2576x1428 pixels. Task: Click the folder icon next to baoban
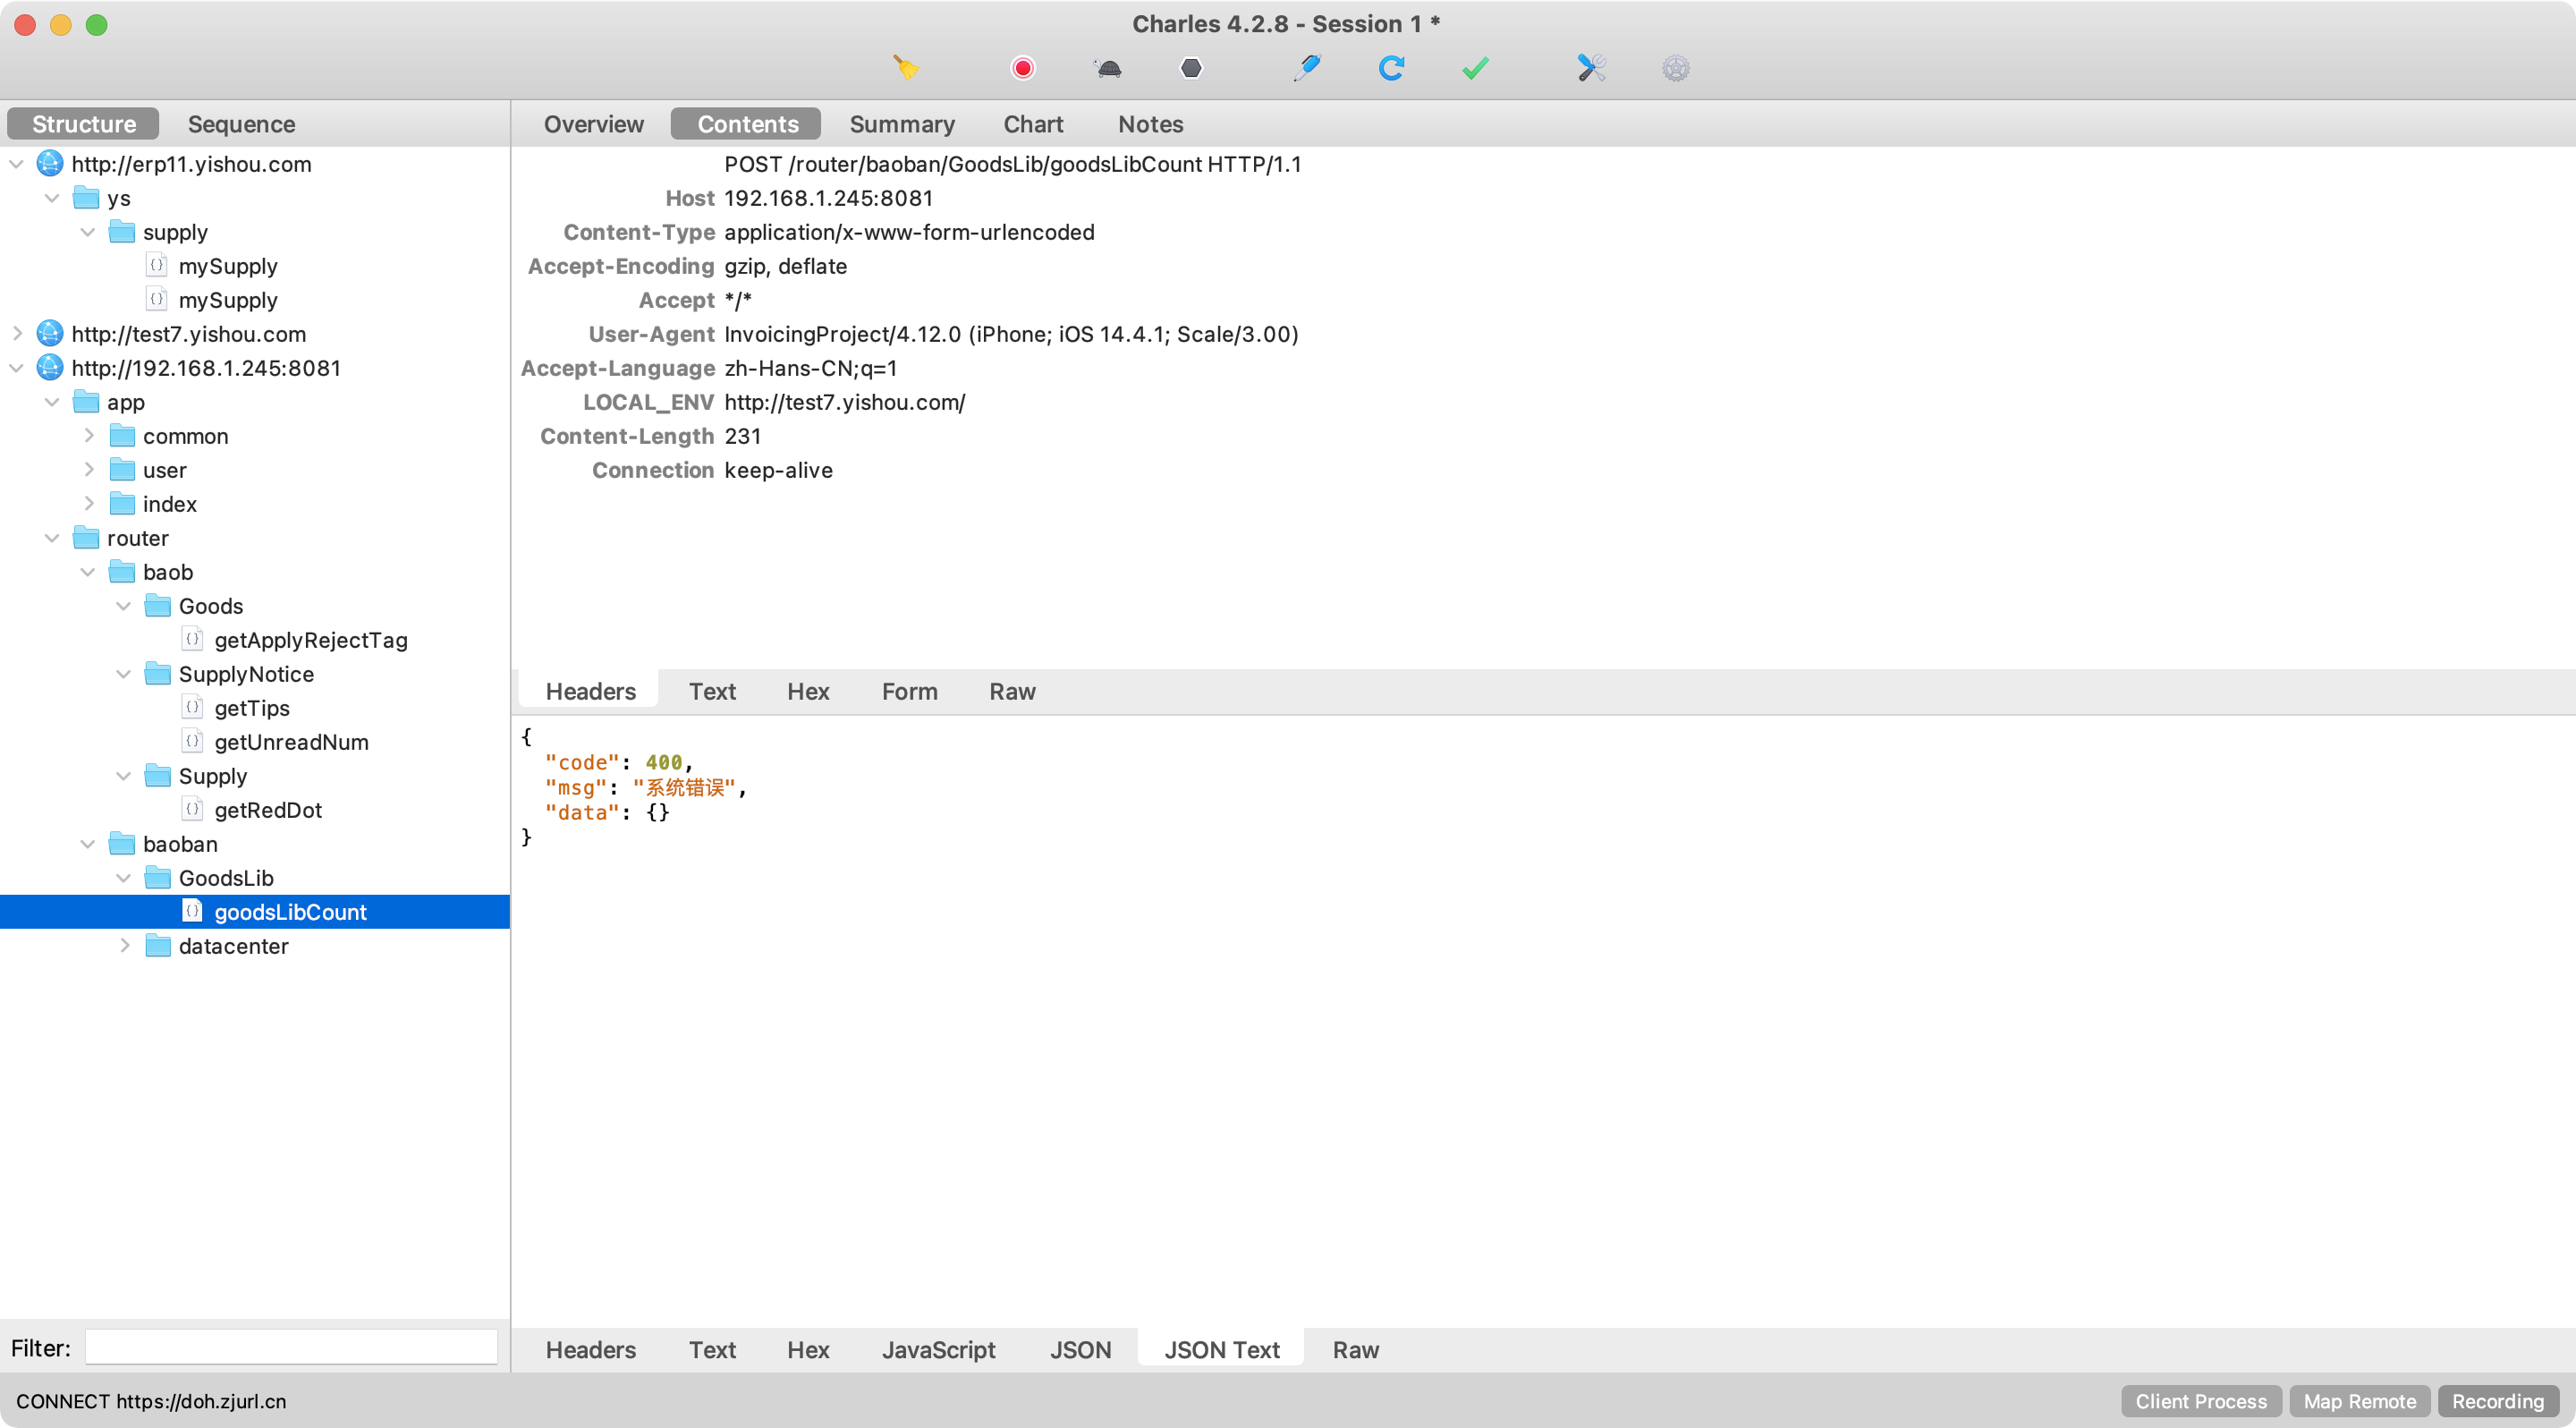coord(122,844)
